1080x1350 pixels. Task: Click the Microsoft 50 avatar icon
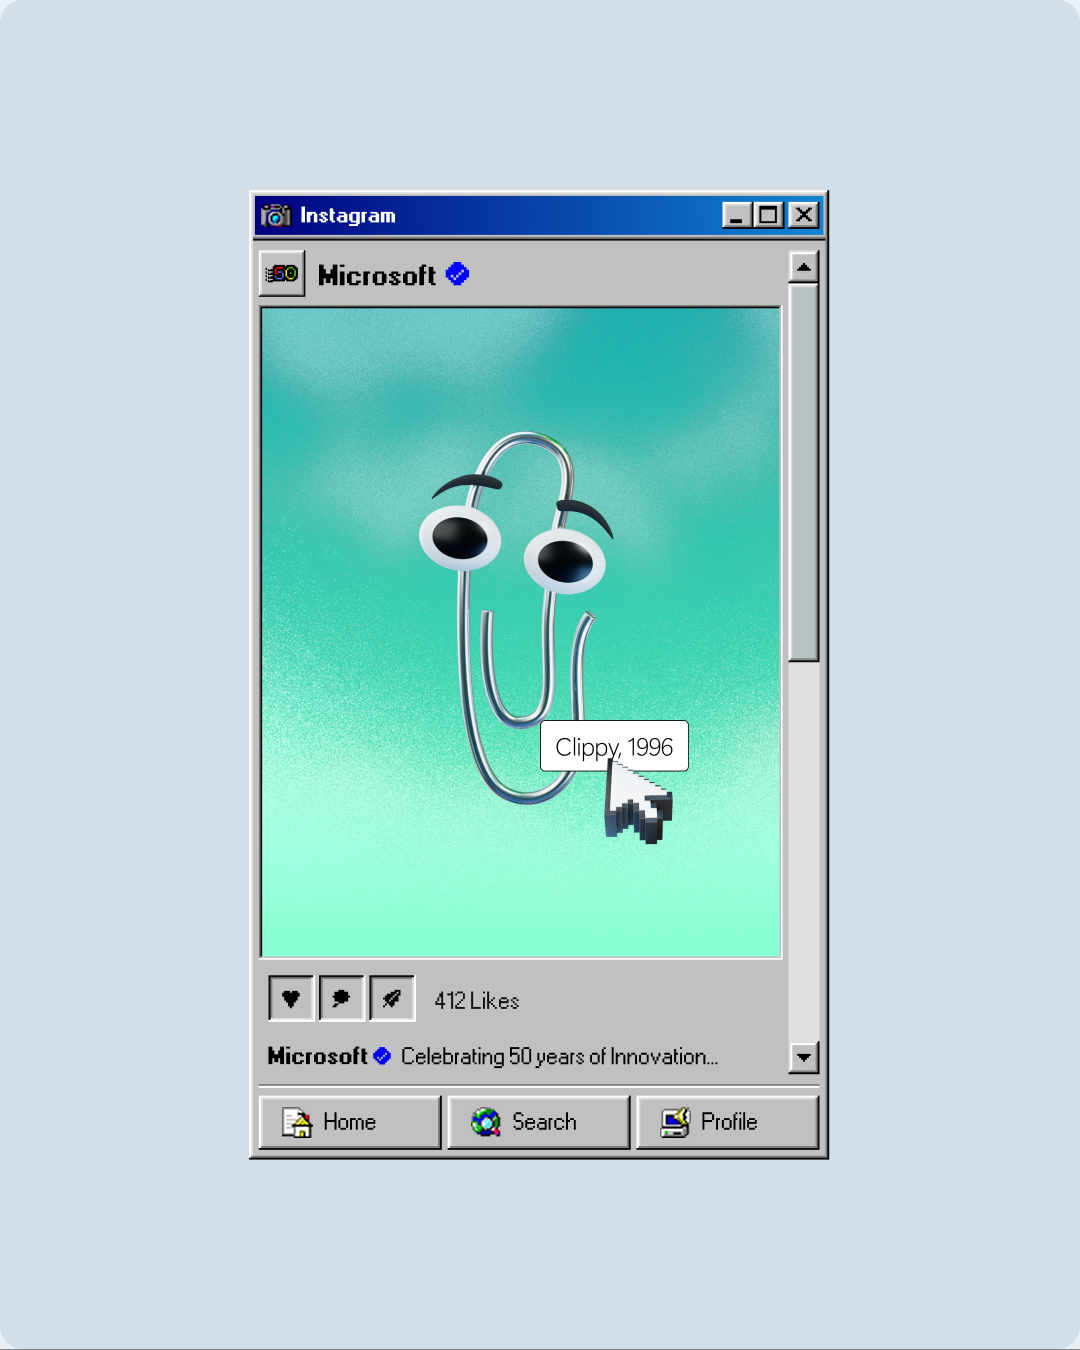click(x=282, y=273)
